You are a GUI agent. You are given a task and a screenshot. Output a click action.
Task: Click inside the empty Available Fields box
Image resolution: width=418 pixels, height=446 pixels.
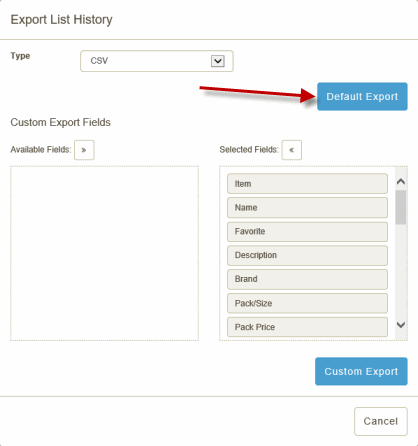[104, 253]
